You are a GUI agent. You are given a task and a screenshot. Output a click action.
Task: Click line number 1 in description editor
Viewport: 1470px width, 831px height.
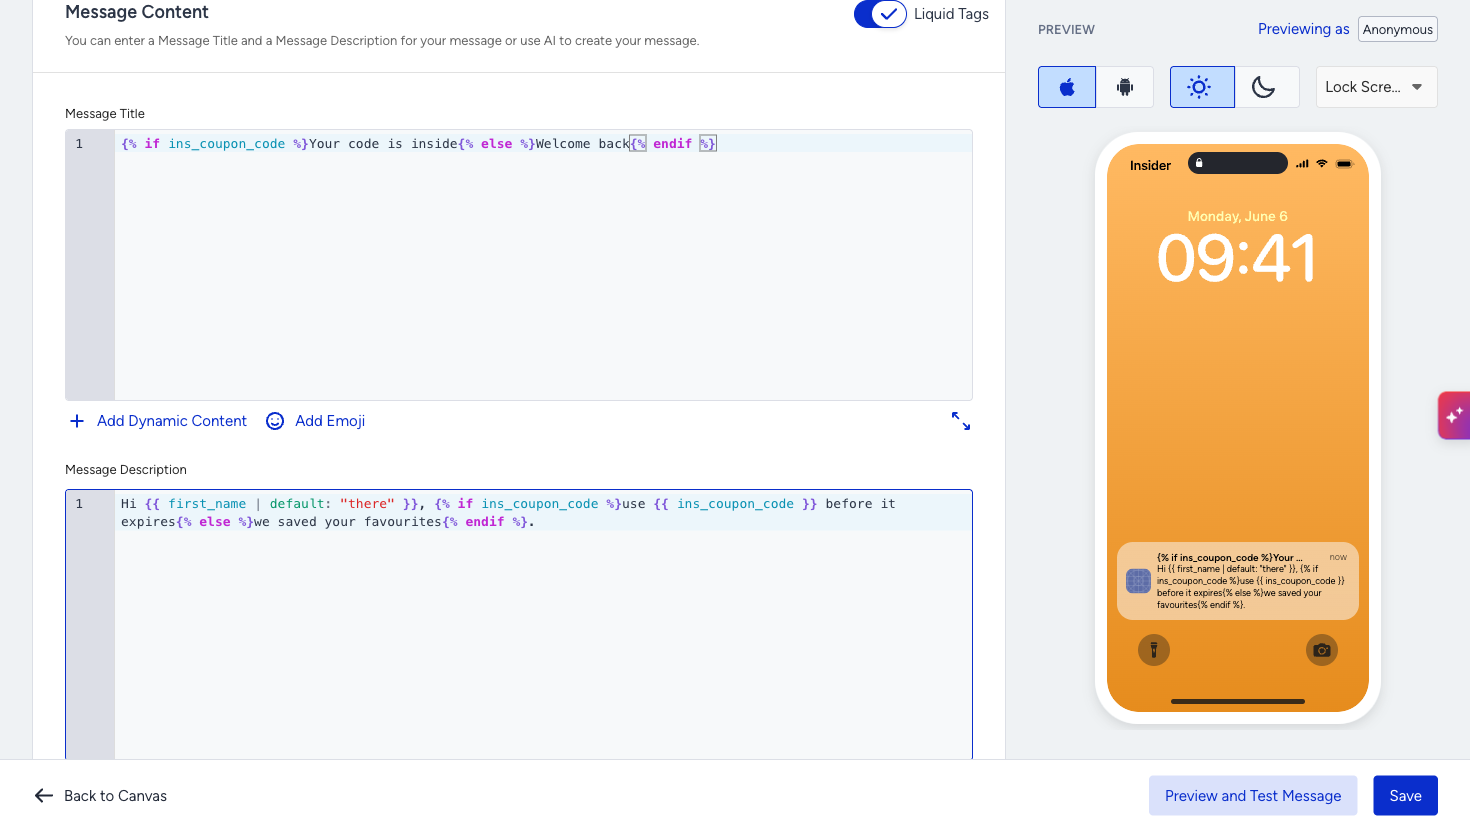click(x=80, y=504)
